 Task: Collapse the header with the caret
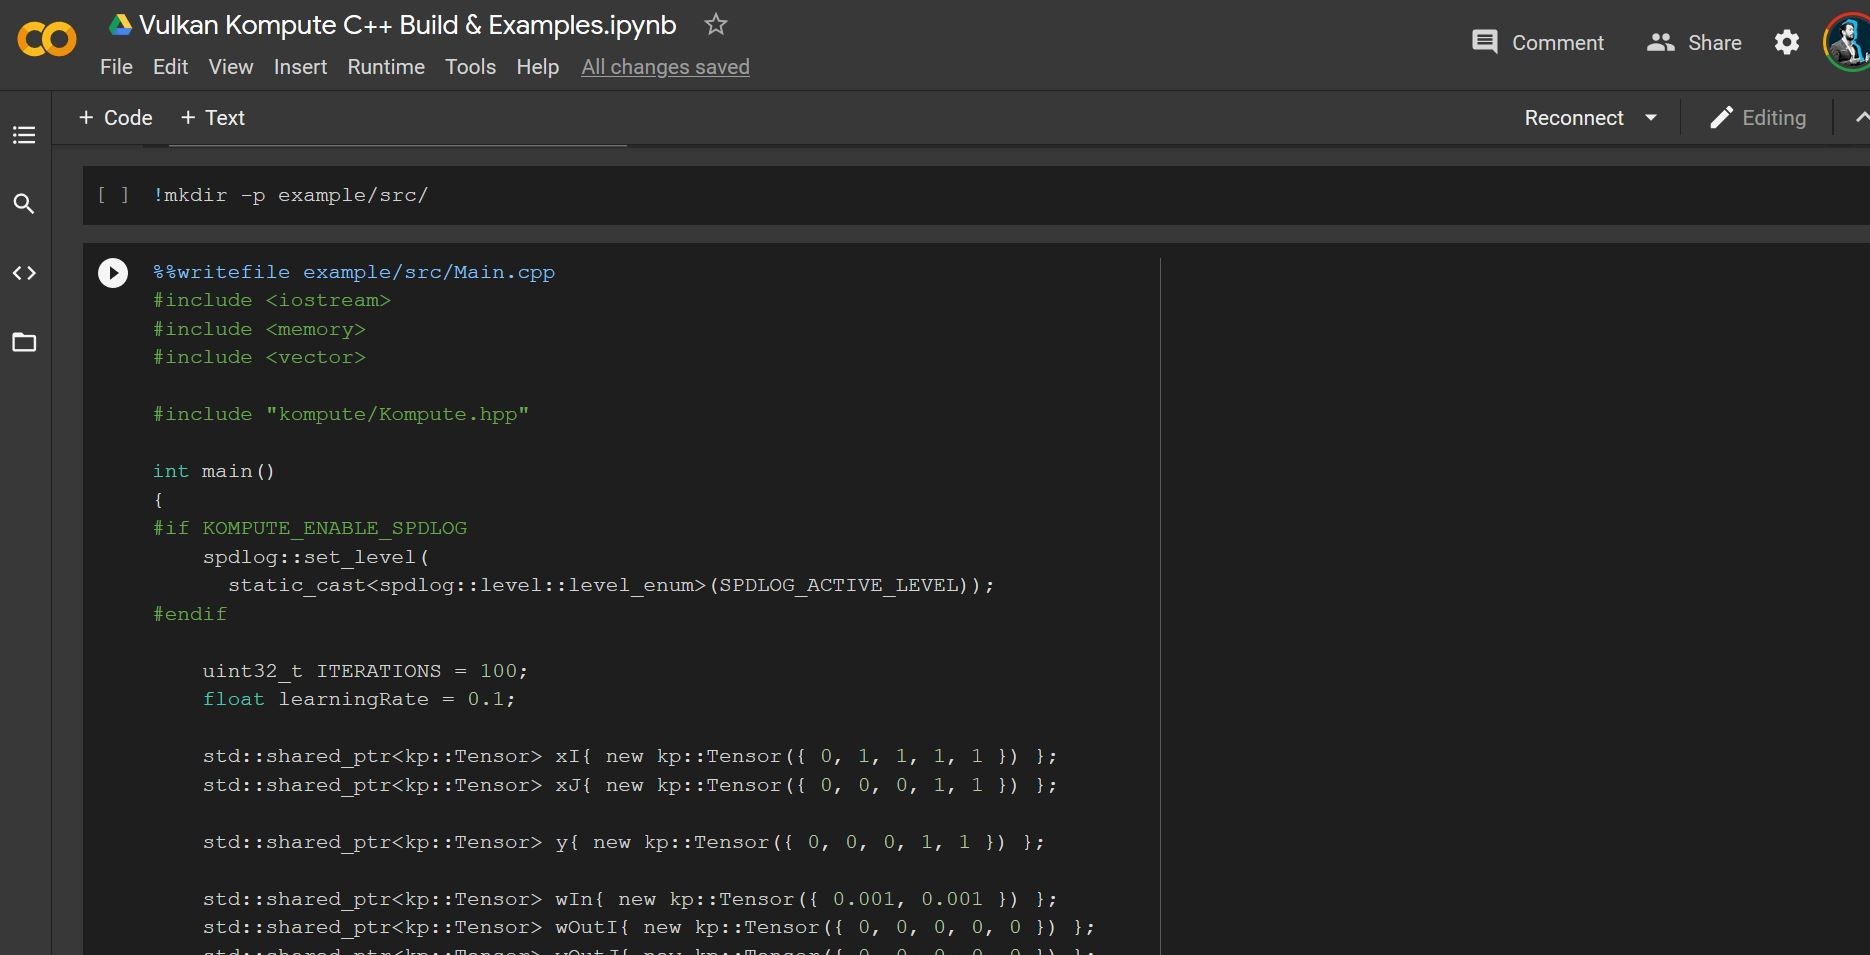(x=1860, y=118)
